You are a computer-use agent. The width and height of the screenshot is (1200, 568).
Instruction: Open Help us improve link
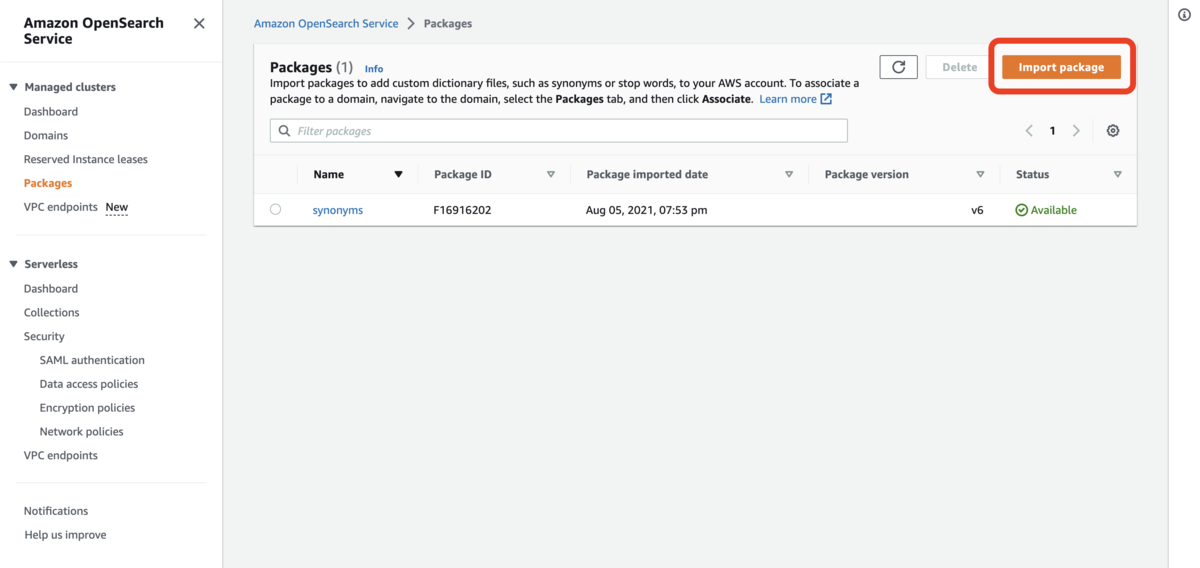click(x=65, y=535)
